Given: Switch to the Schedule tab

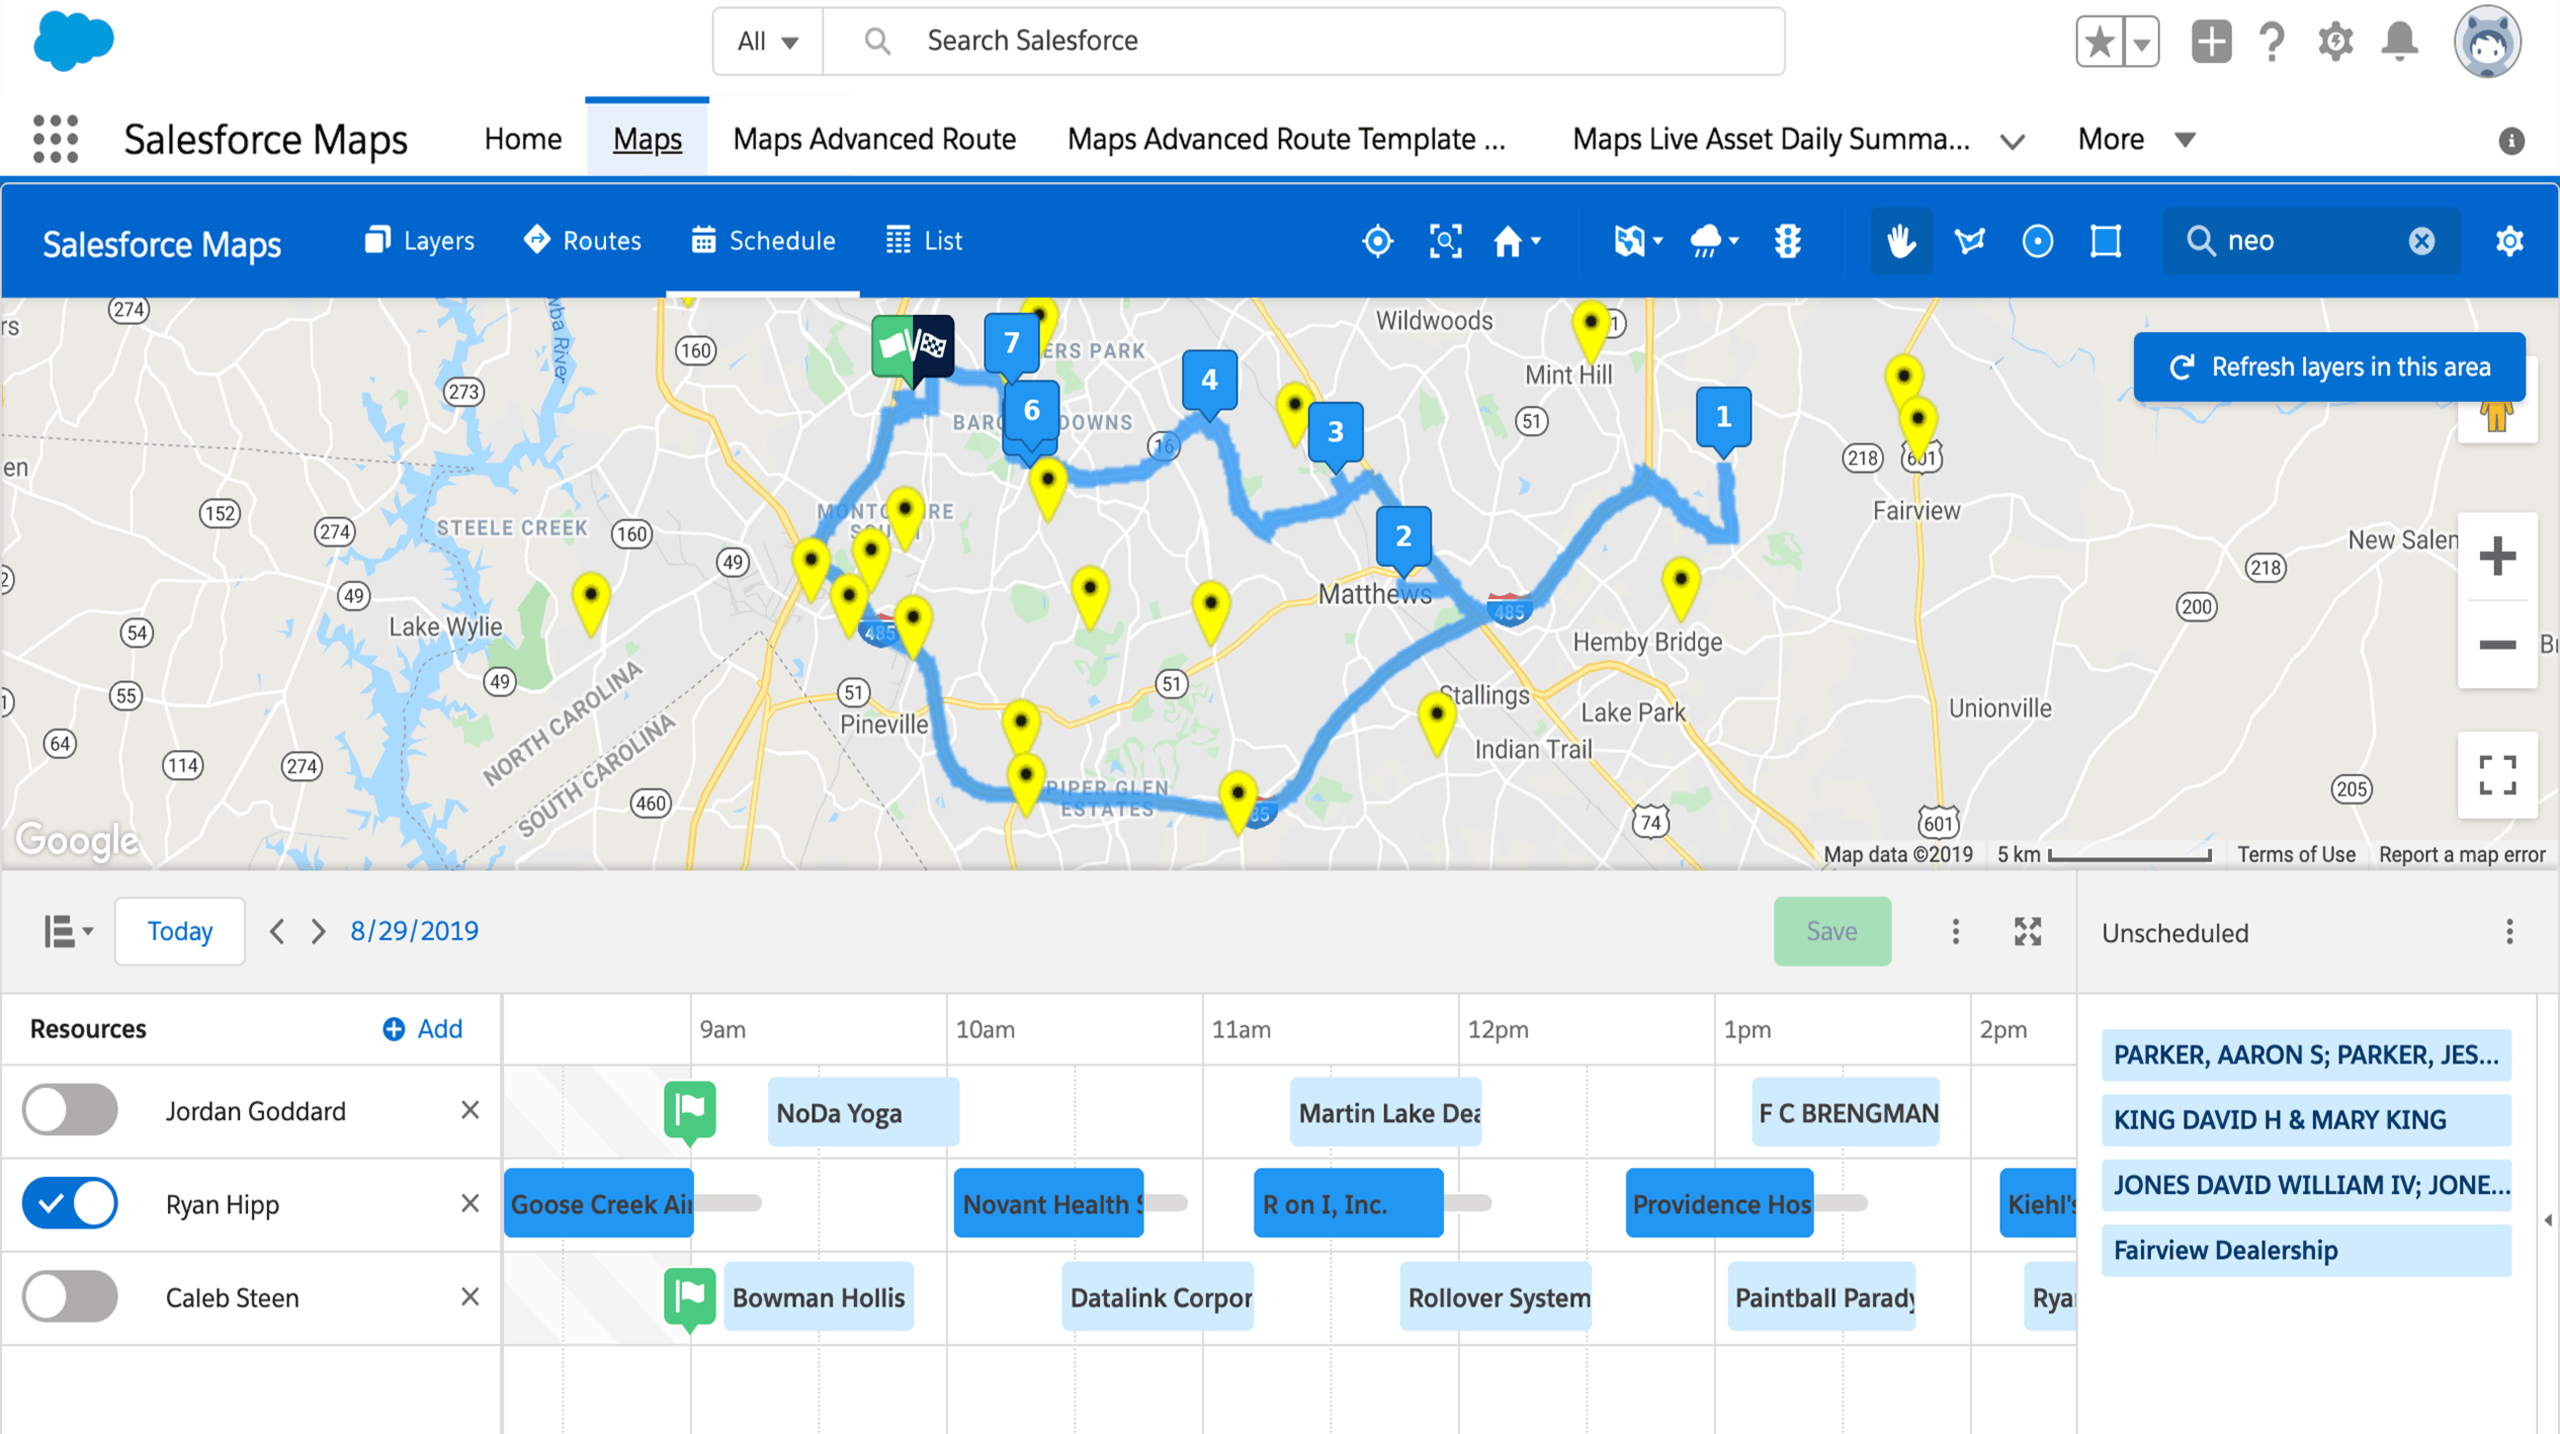Looking at the screenshot, I should 763,241.
